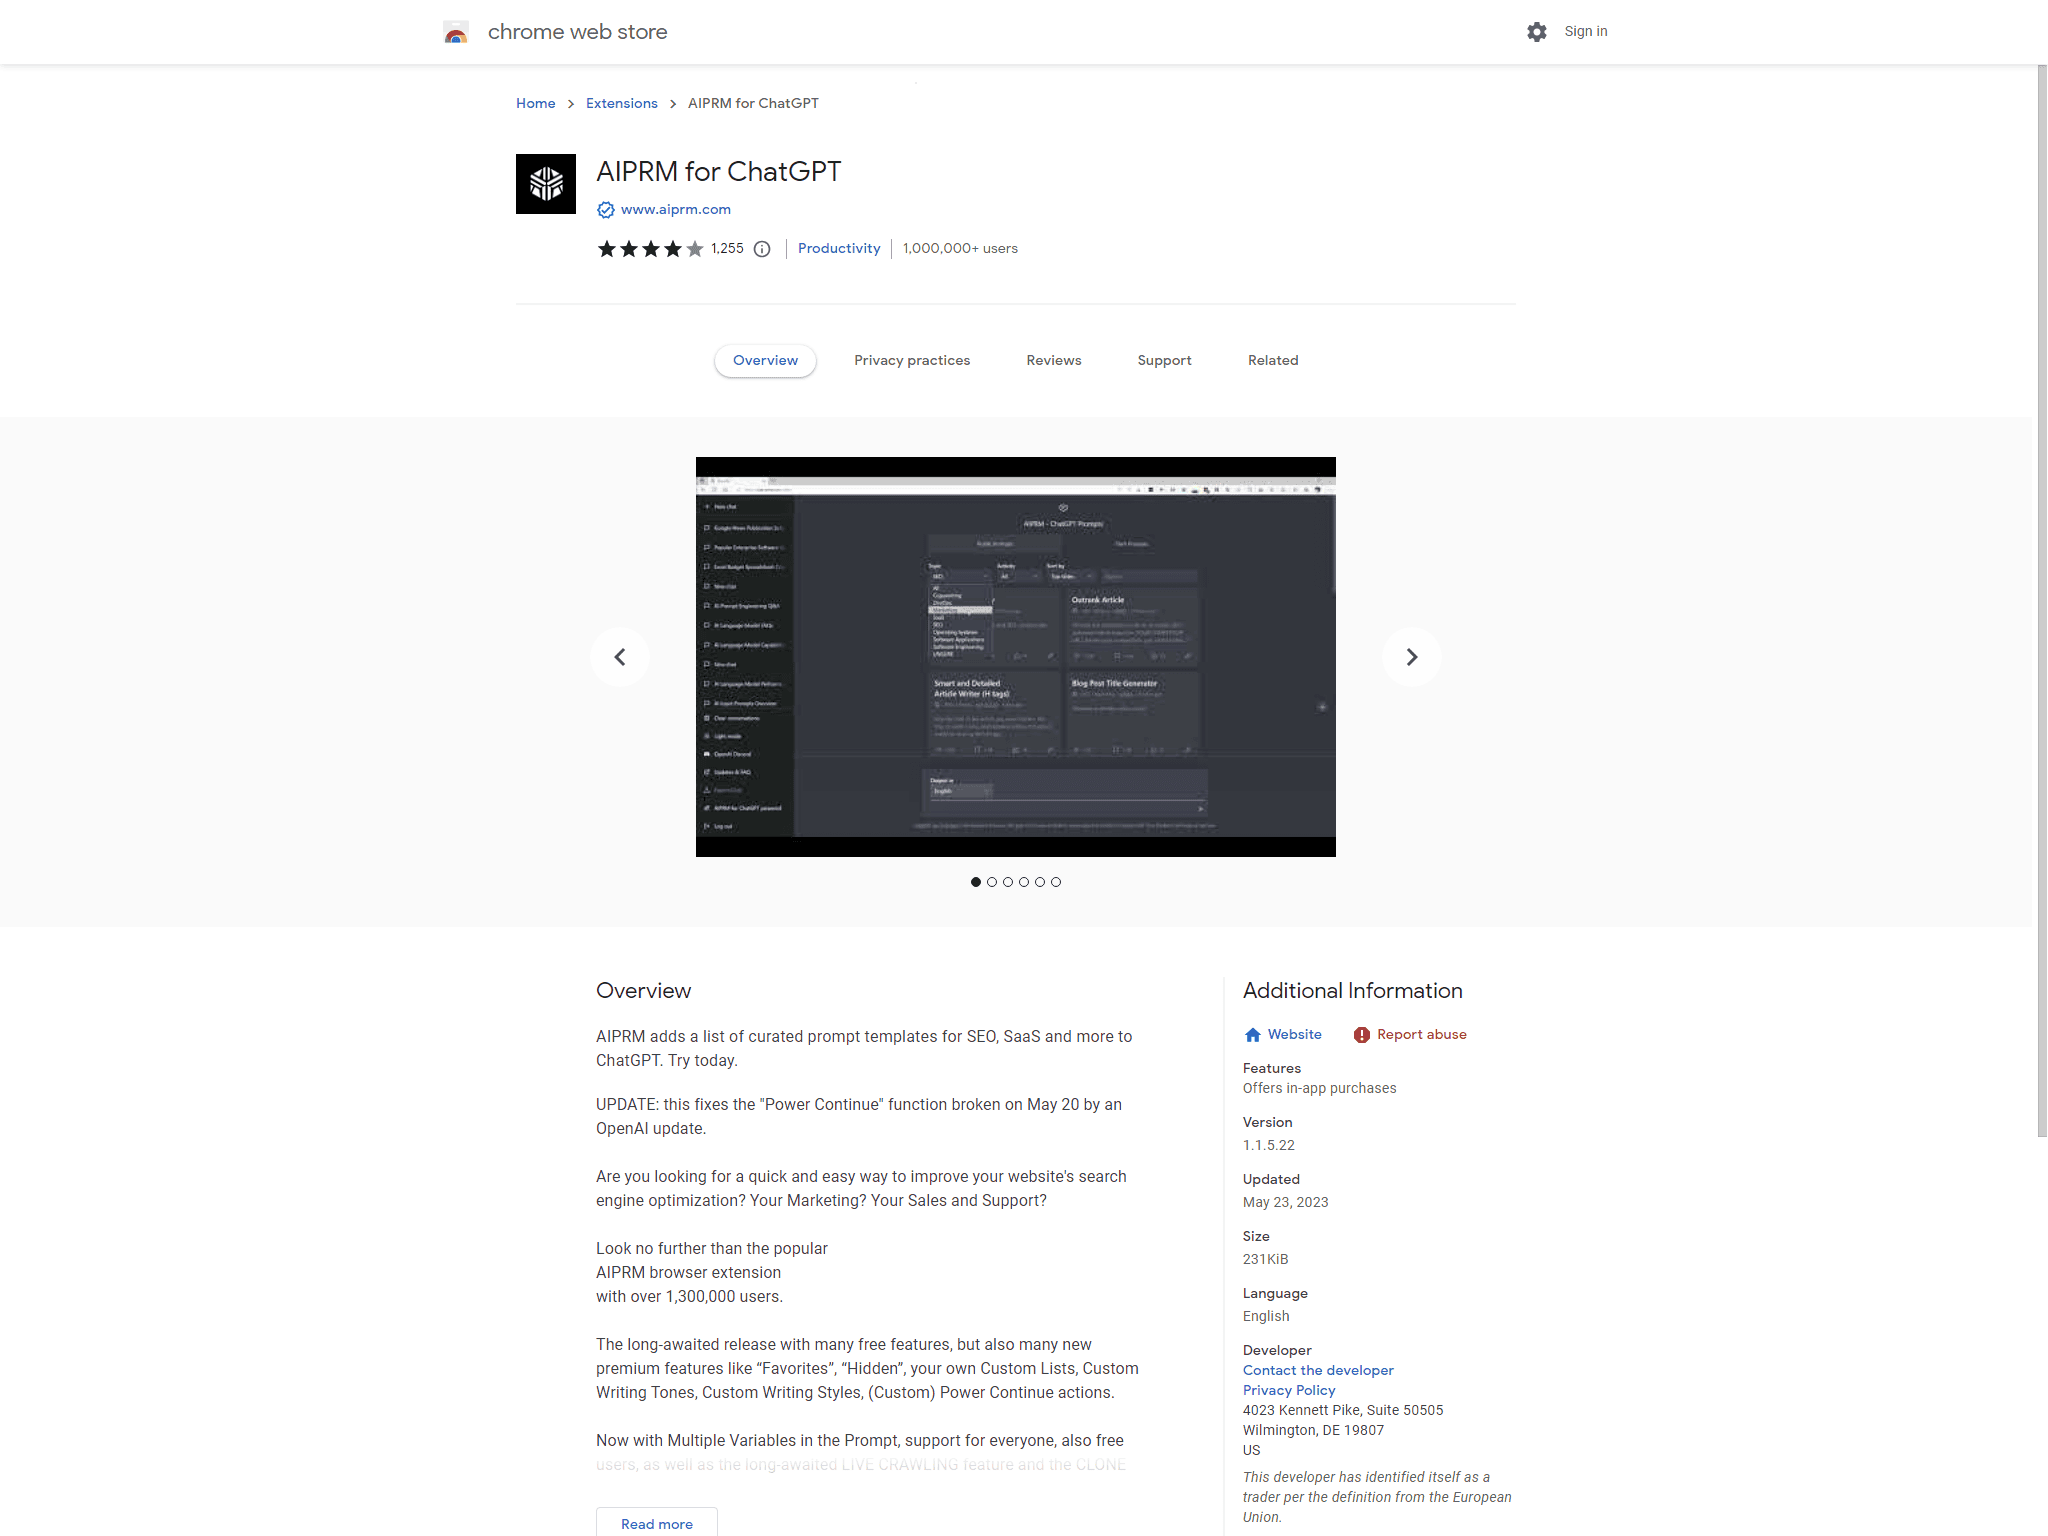Image resolution: width=2048 pixels, height=1536 pixels.
Task: Click the rating info circle icon
Action: (762, 249)
